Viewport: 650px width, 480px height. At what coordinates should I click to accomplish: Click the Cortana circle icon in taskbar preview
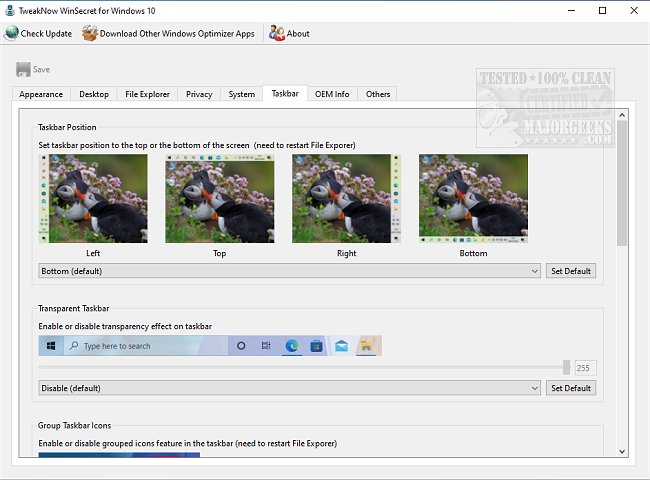tap(241, 346)
